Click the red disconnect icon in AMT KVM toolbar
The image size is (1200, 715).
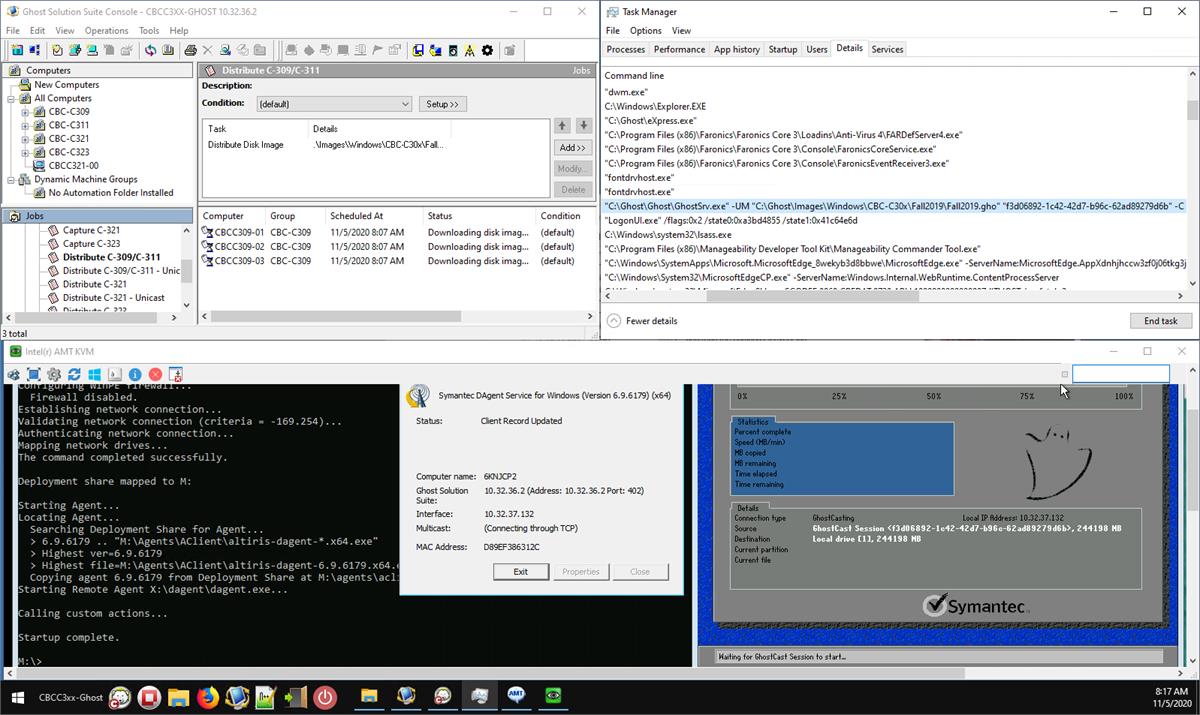(x=154, y=374)
